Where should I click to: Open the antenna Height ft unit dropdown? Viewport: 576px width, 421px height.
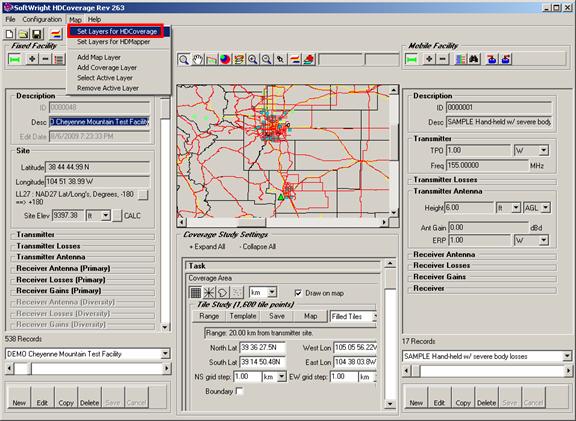pos(516,208)
